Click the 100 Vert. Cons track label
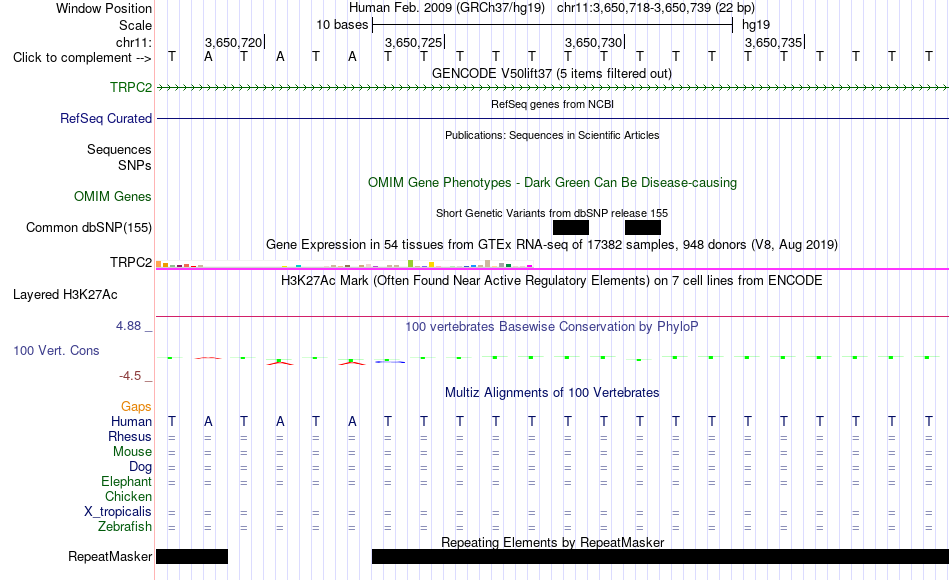 click(x=56, y=350)
